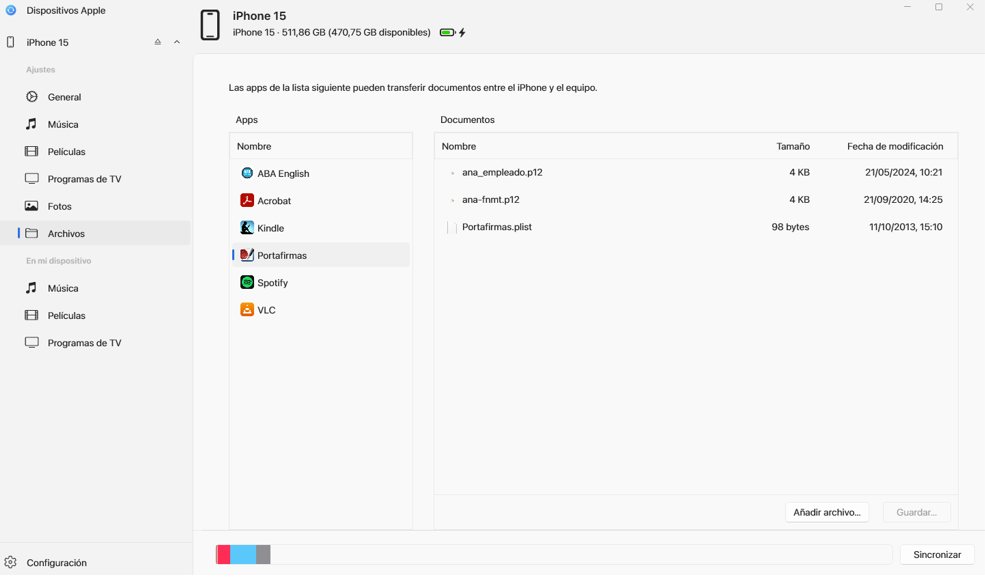Open the Fotos sidebar icon
985x577 pixels.
point(31,206)
